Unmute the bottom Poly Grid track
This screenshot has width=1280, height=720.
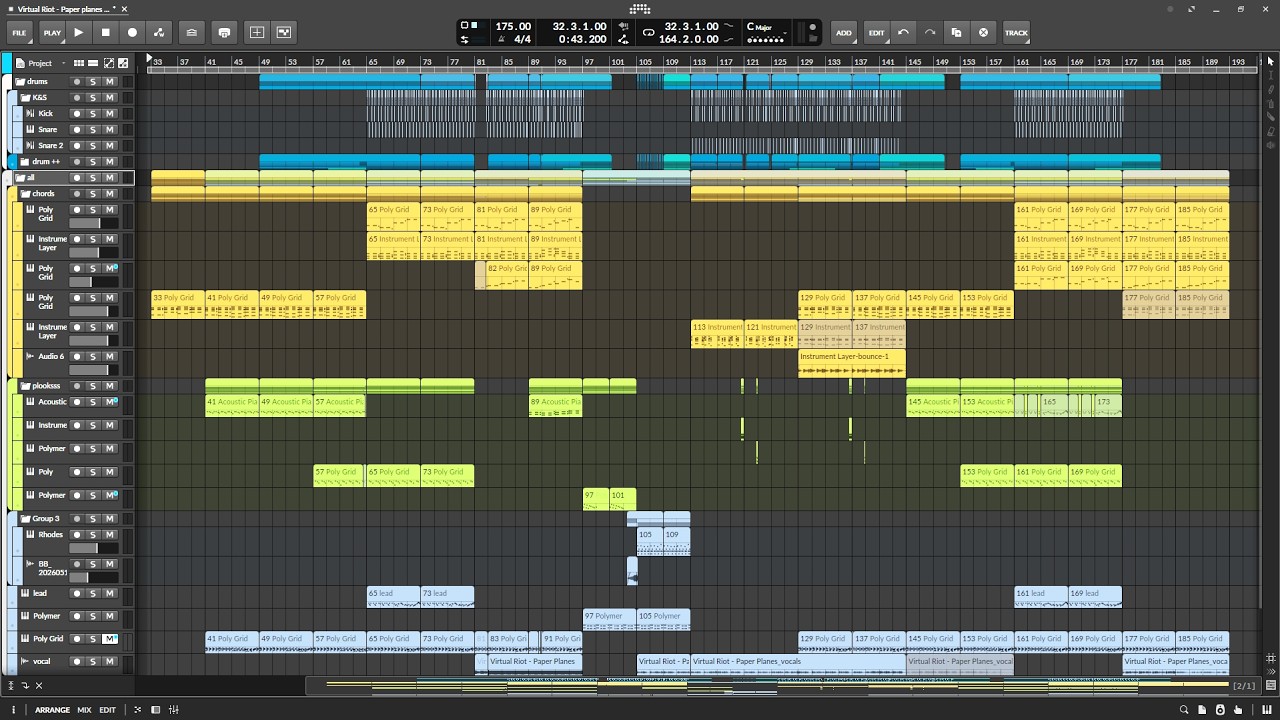point(110,639)
